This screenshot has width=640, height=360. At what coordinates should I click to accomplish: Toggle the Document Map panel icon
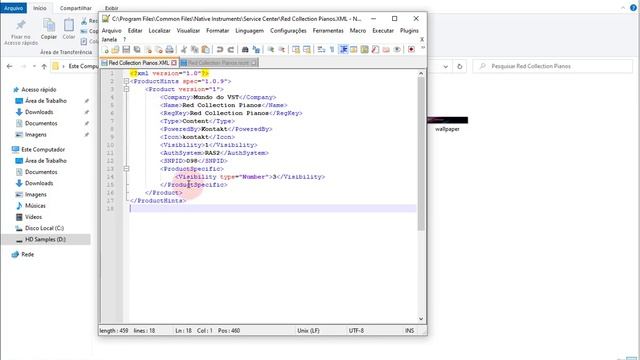[x=364, y=50]
